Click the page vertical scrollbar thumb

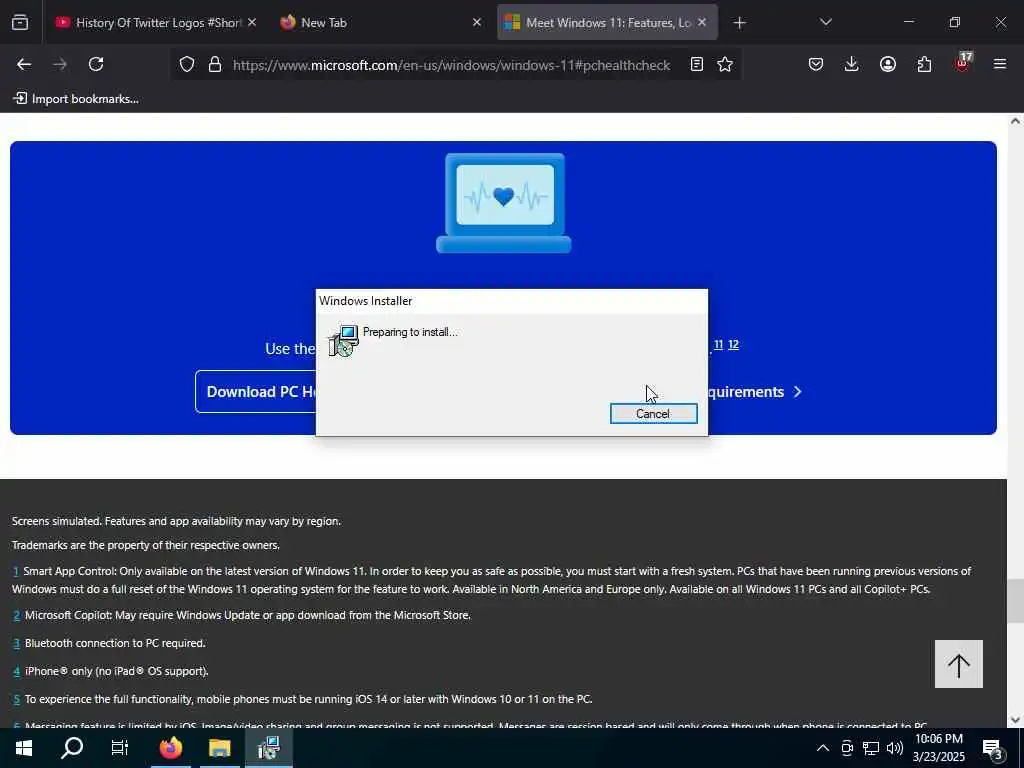pos(1015,601)
